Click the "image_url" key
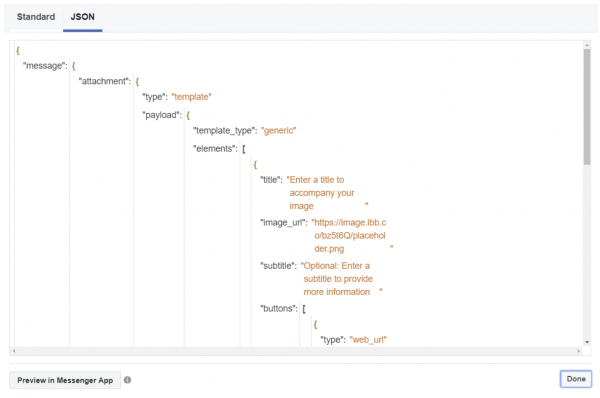 (284, 223)
